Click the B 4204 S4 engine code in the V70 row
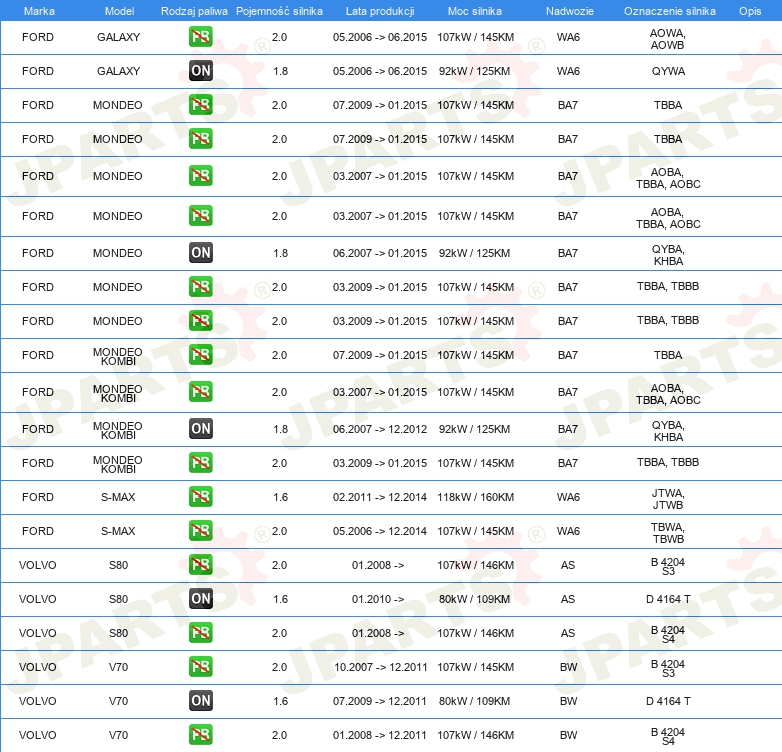This screenshot has width=782, height=752. click(668, 736)
